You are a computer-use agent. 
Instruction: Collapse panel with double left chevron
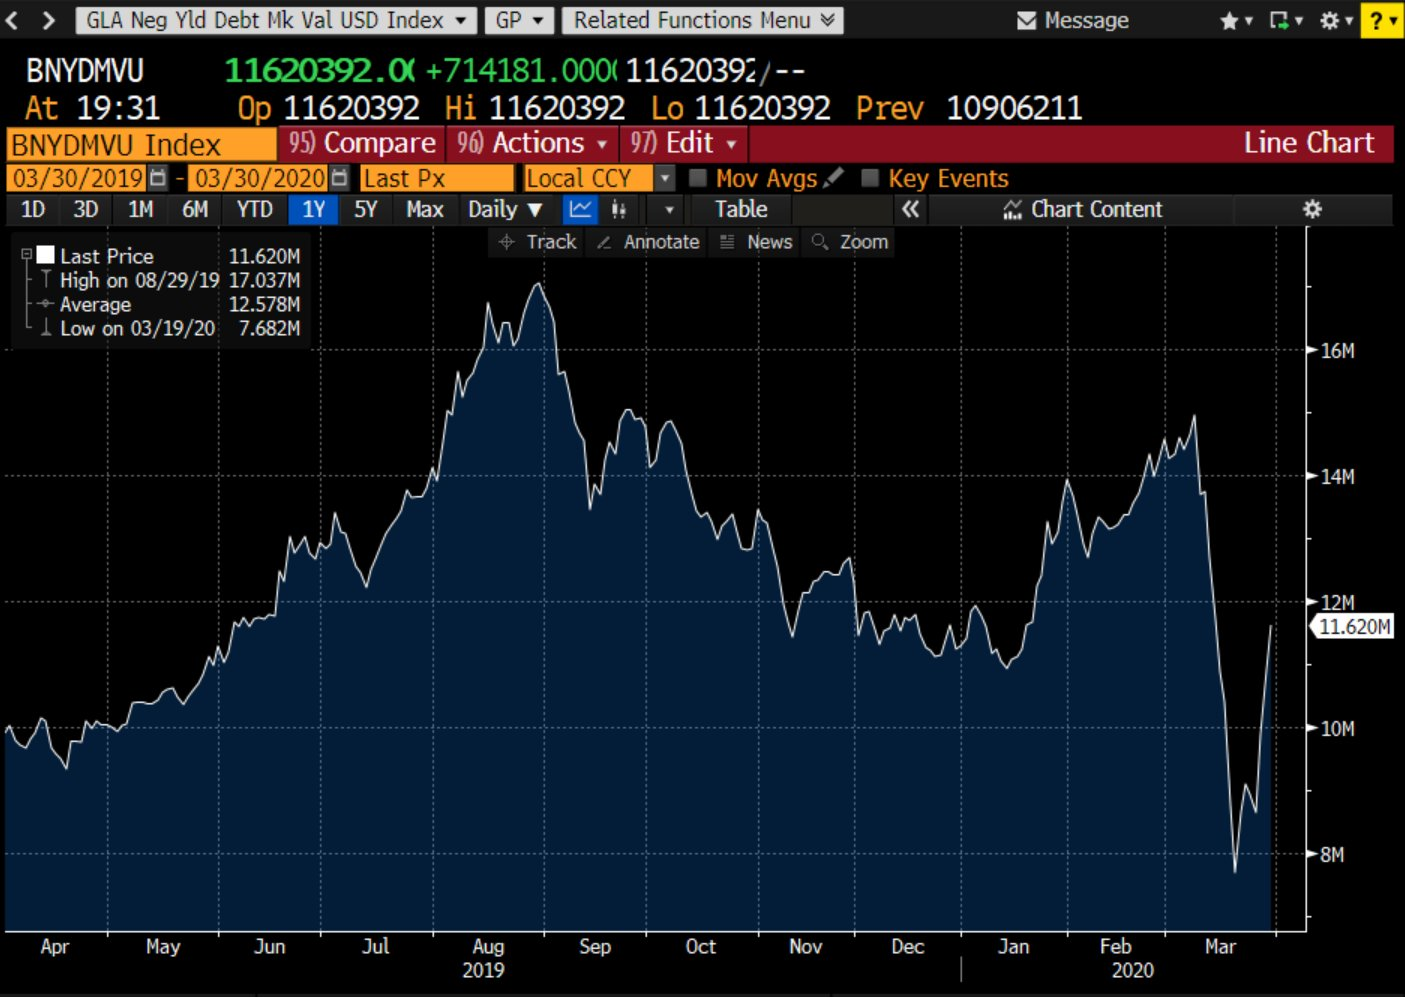[x=910, y=209]
